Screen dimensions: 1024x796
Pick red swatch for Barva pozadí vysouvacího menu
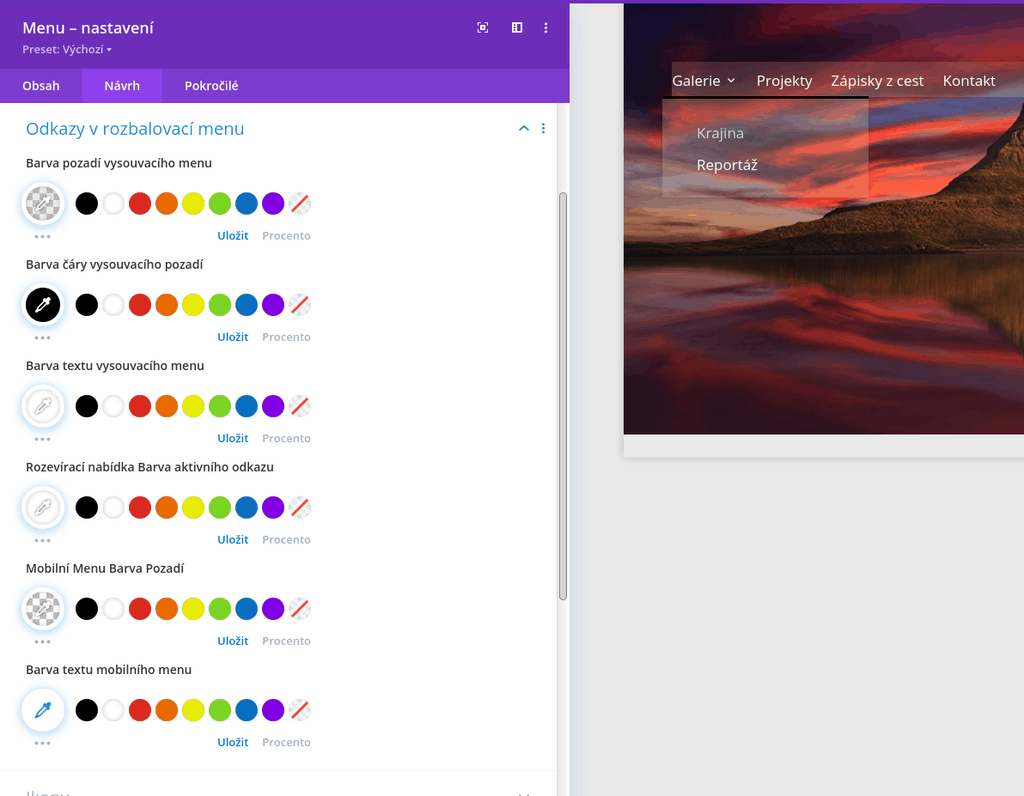click(x=140, y=204)
